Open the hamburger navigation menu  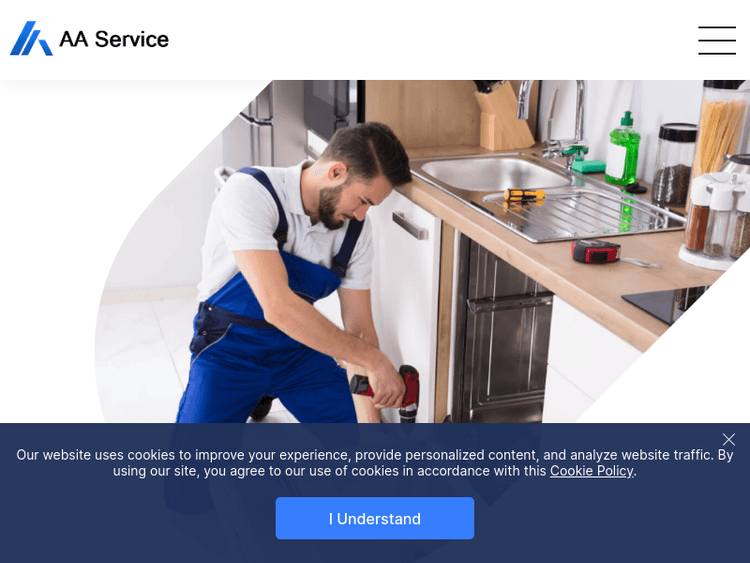click(x=717, y=40)
